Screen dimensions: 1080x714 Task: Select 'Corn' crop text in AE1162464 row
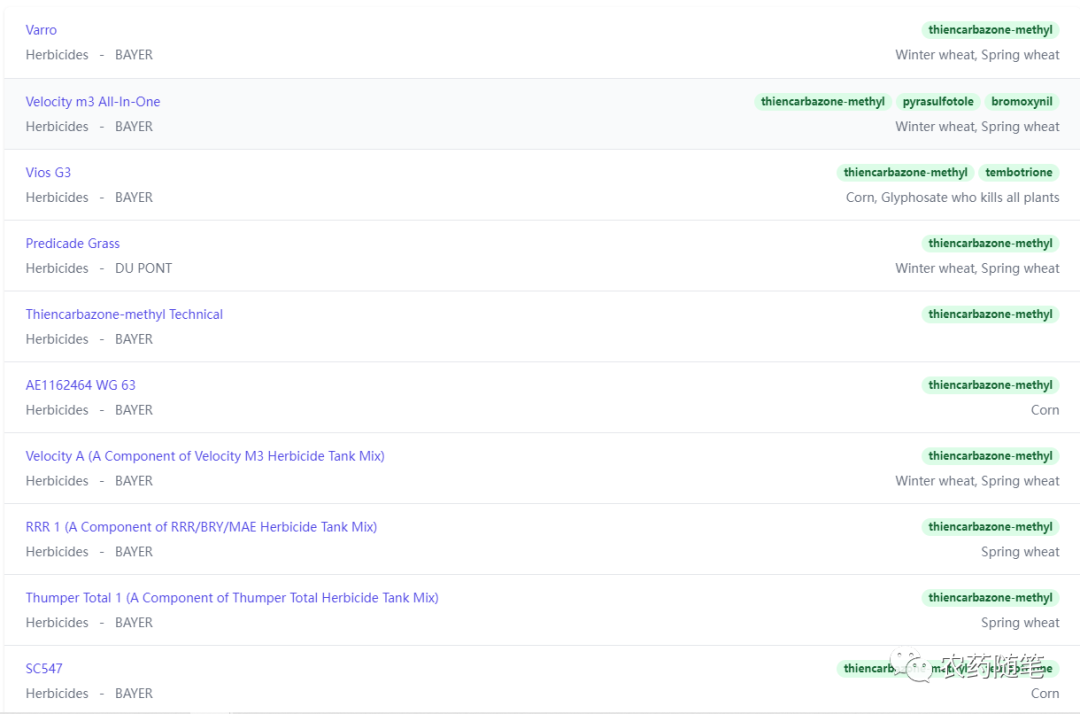pos(1045,410)
